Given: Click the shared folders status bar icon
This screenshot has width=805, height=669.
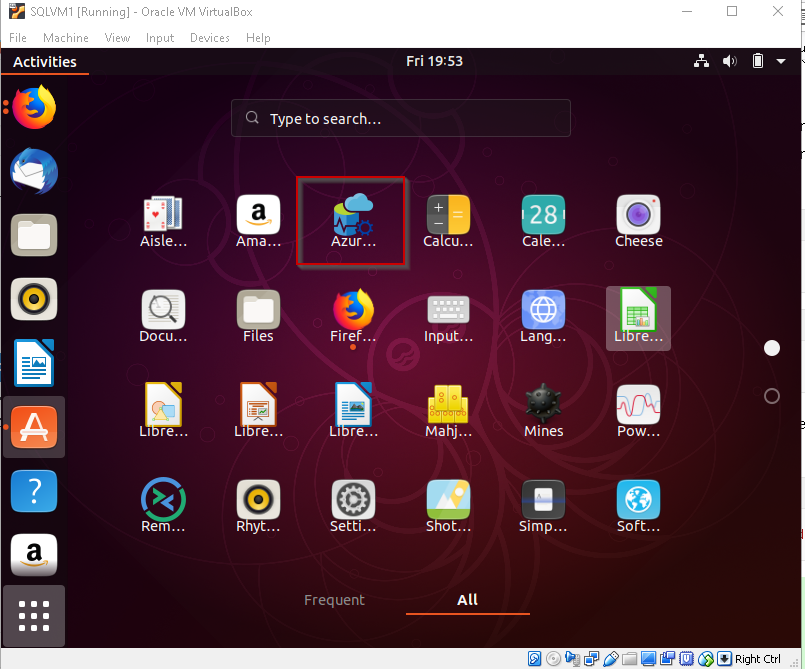Looking at the screenshot, I should click(629, 659).
